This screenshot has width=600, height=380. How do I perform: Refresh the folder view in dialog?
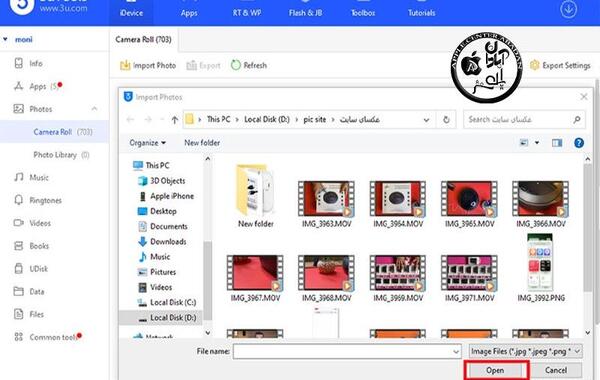(x=446, y=120)
